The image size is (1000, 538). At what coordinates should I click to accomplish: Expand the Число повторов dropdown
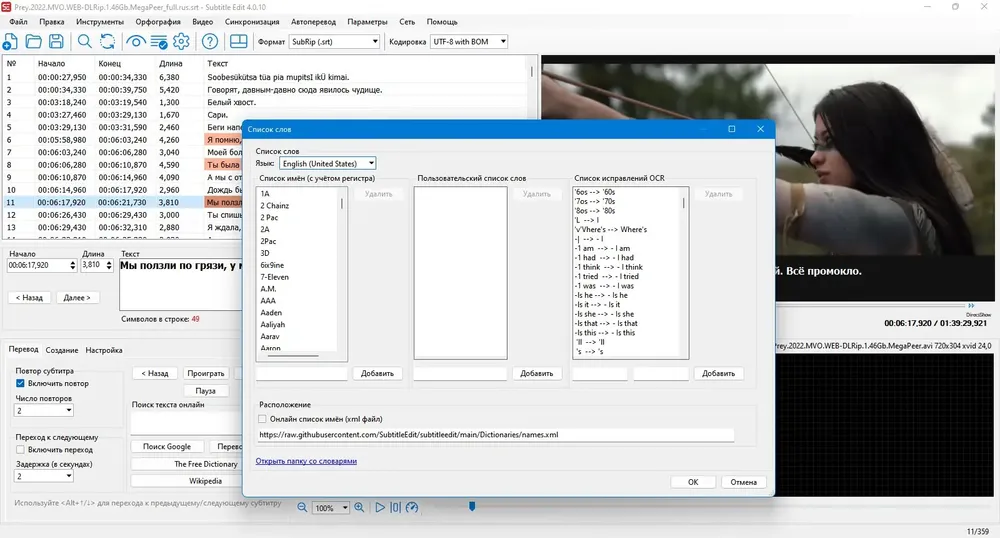coord(43,411)
